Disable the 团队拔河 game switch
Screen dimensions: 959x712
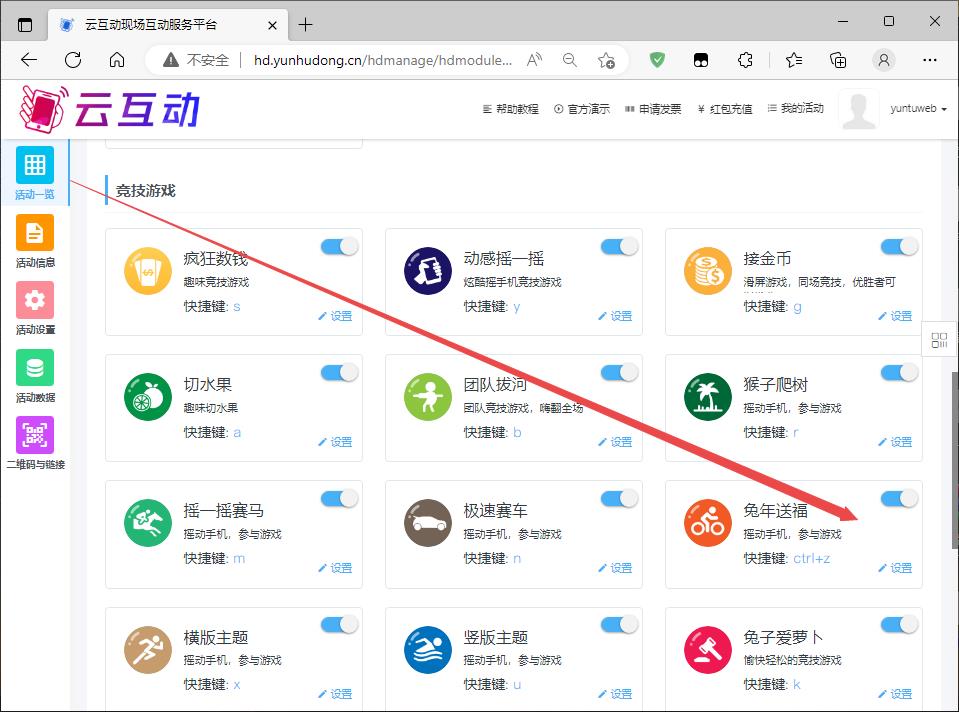click(619, 373)
